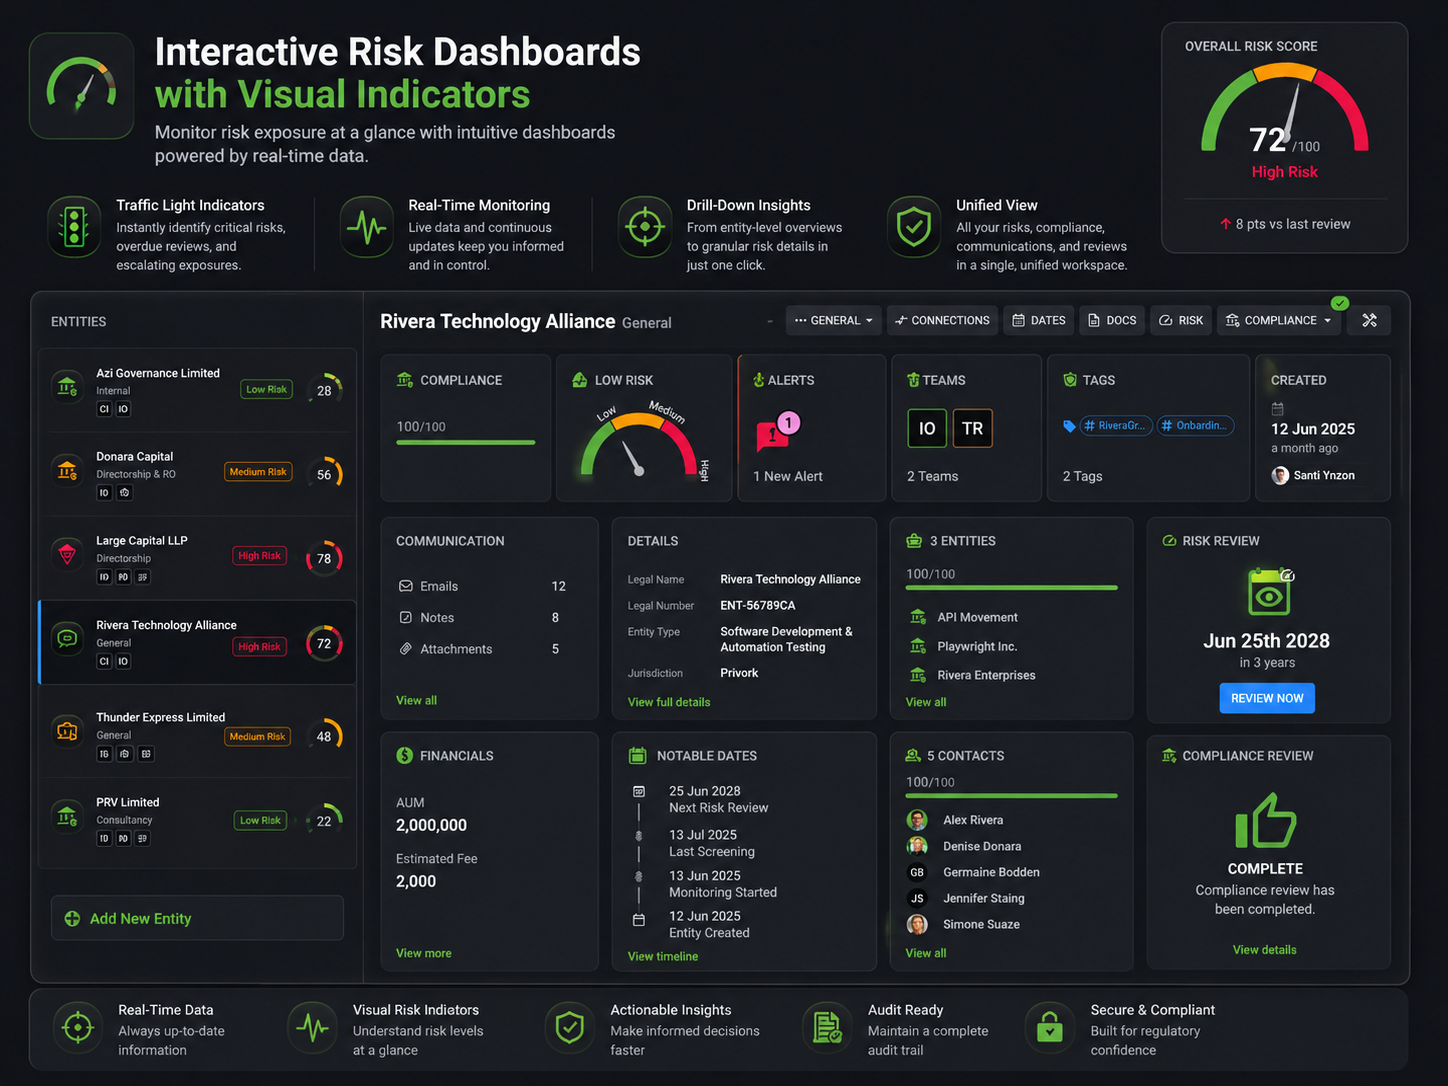Click the tools icon in the entity toolbar

[x=1369, y=320]
